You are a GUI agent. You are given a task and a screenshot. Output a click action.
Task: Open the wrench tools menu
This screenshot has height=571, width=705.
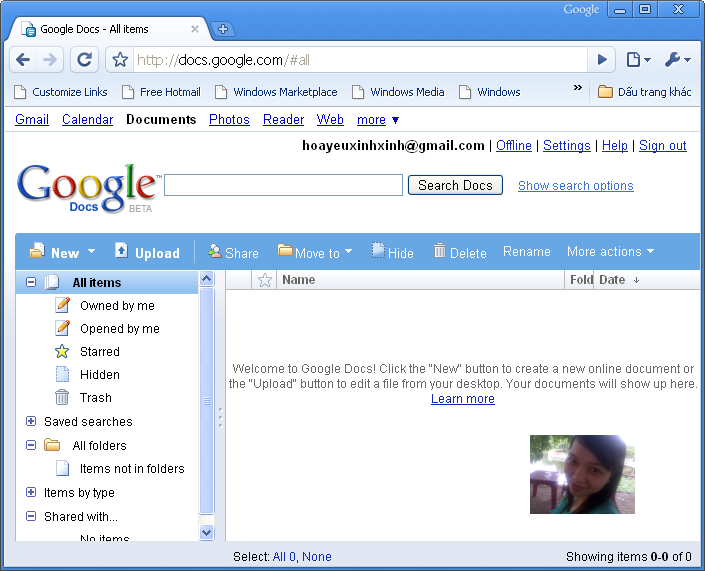point(678,60)
